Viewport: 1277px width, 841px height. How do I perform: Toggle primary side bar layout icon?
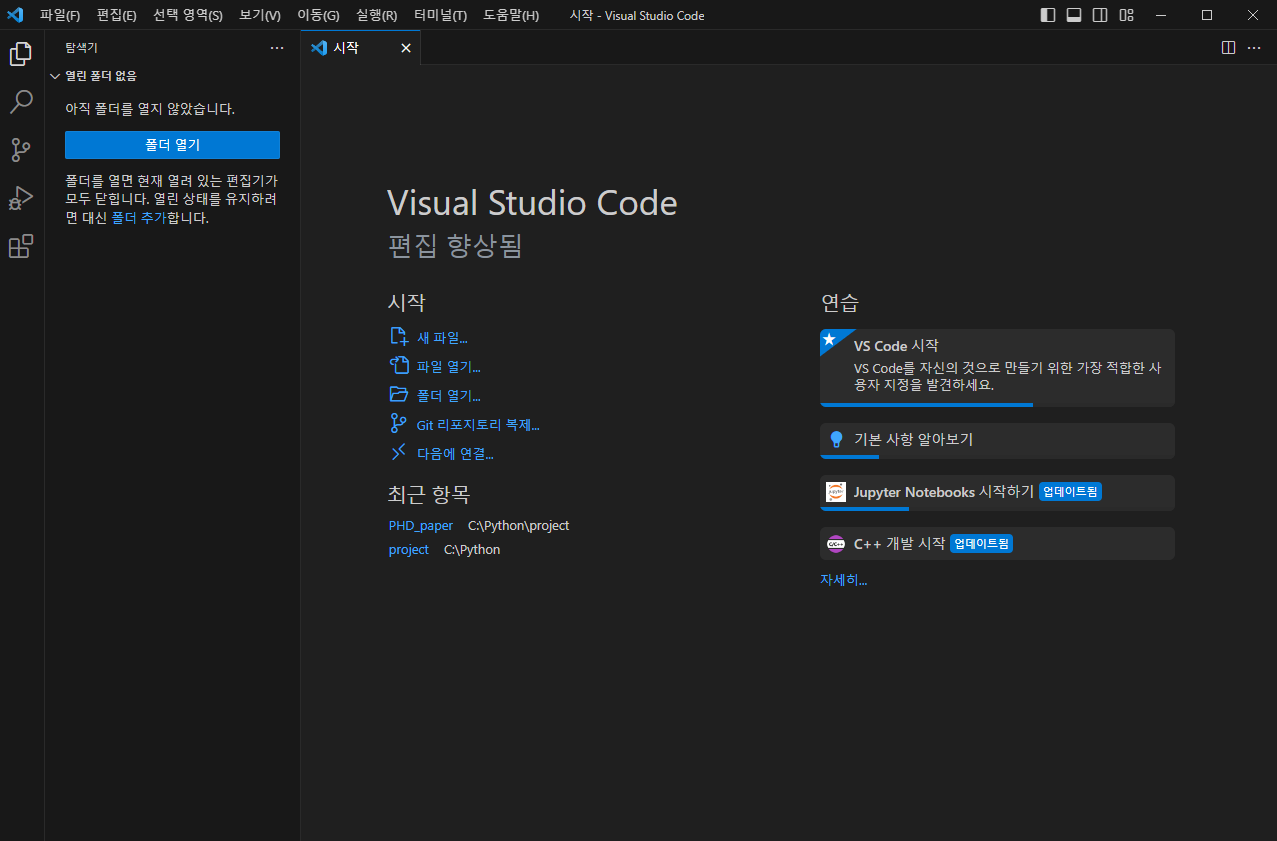click(1048, 15)
